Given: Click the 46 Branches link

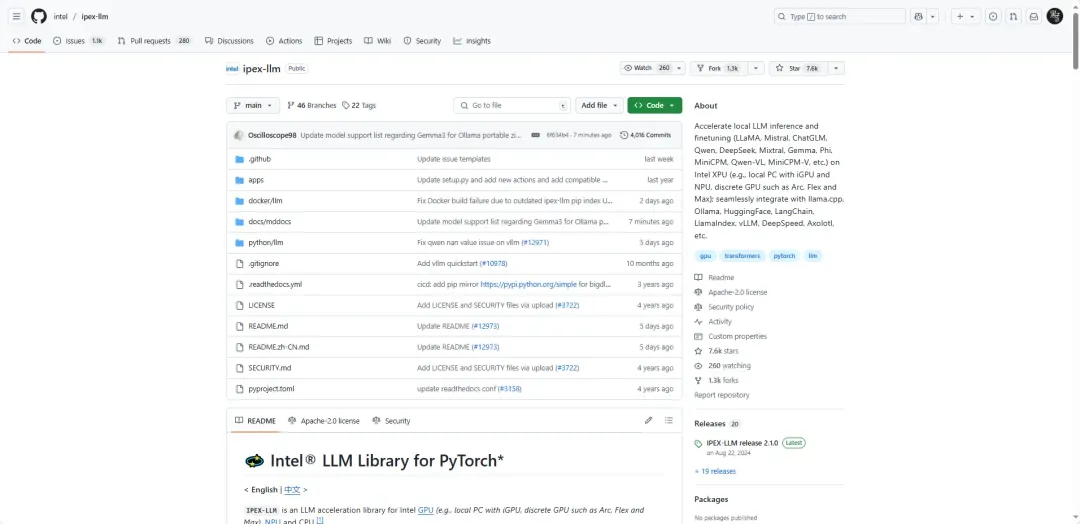Looking at the screenshot, I should [311, 105].
